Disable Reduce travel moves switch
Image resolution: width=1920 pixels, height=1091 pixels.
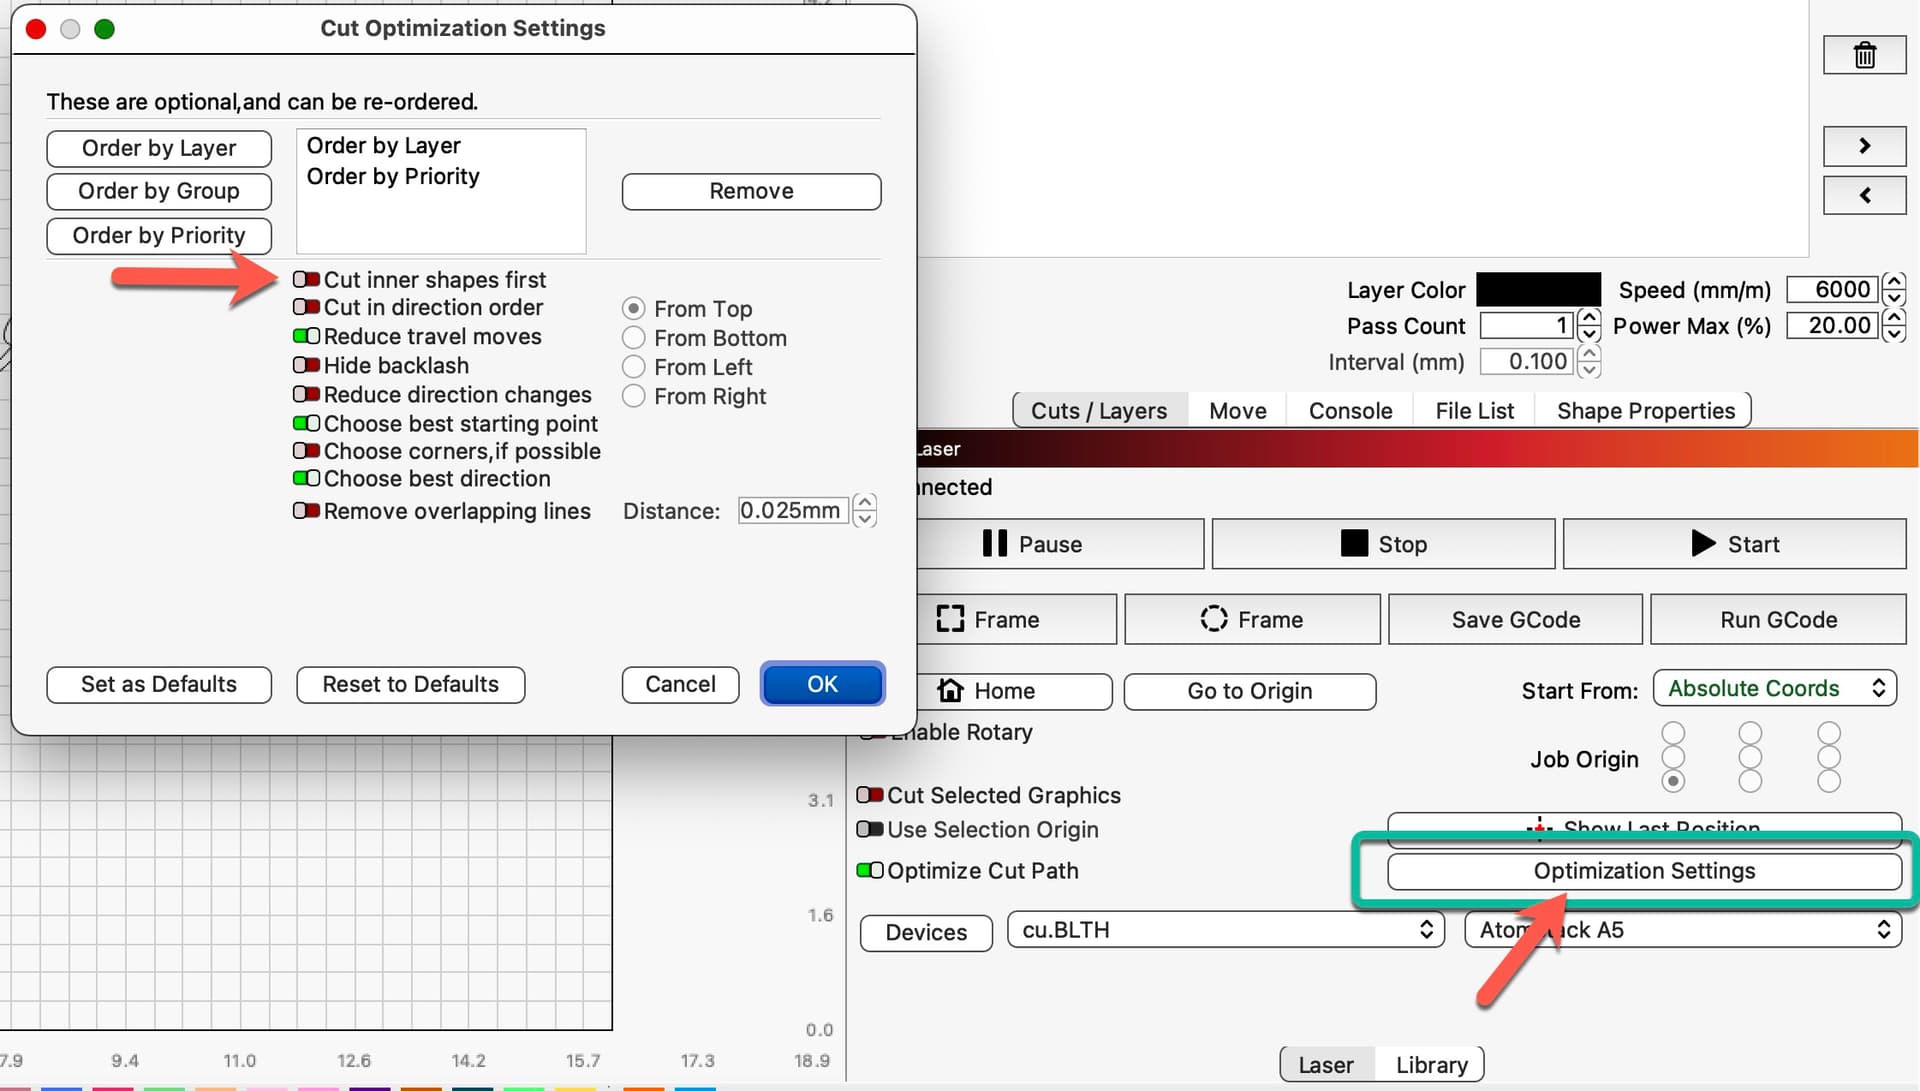tap(306, 337)
